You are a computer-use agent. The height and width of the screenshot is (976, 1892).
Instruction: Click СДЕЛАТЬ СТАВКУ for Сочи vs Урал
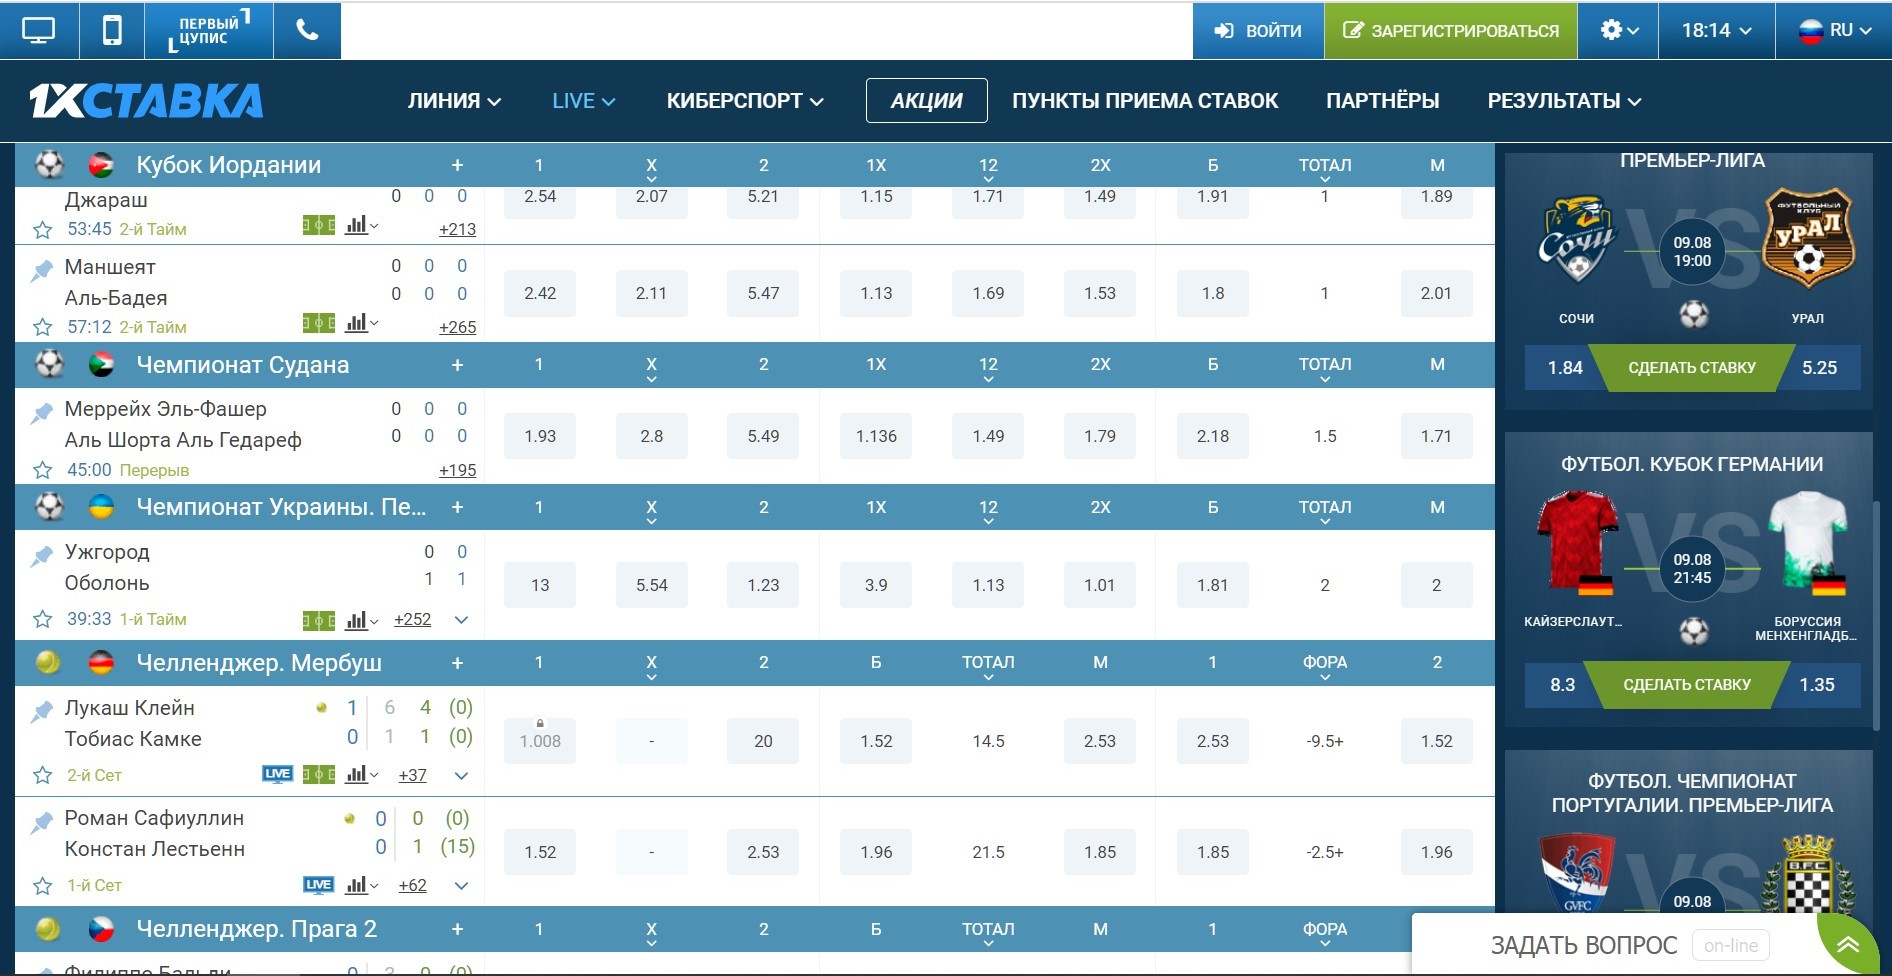click(1691, 368)
